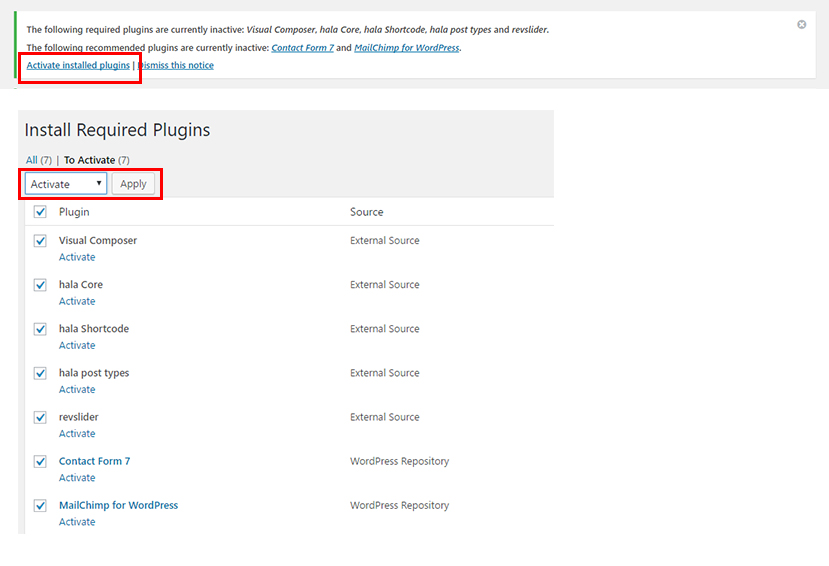Image resolution: width=829 pixels, height=566 pixels.
Task: Click External Source in revslider row
Action: click(384, 417)
